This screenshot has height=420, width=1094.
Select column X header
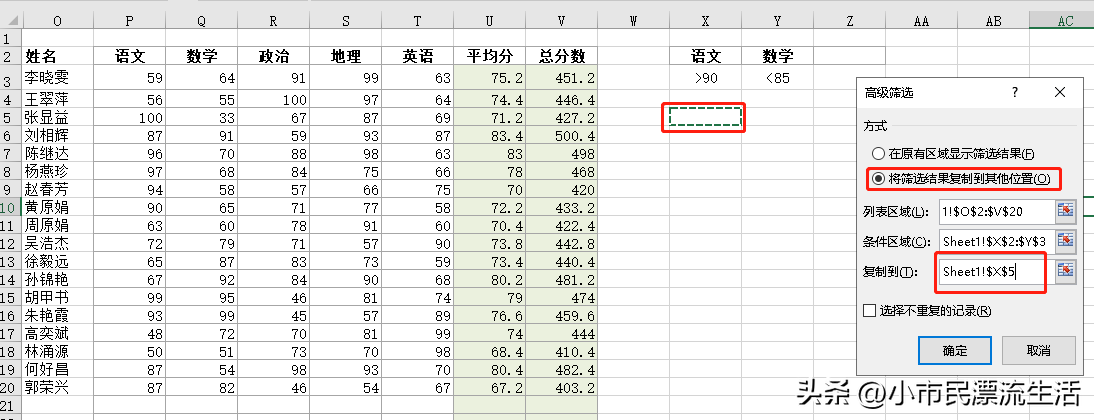tap(705, 22)
